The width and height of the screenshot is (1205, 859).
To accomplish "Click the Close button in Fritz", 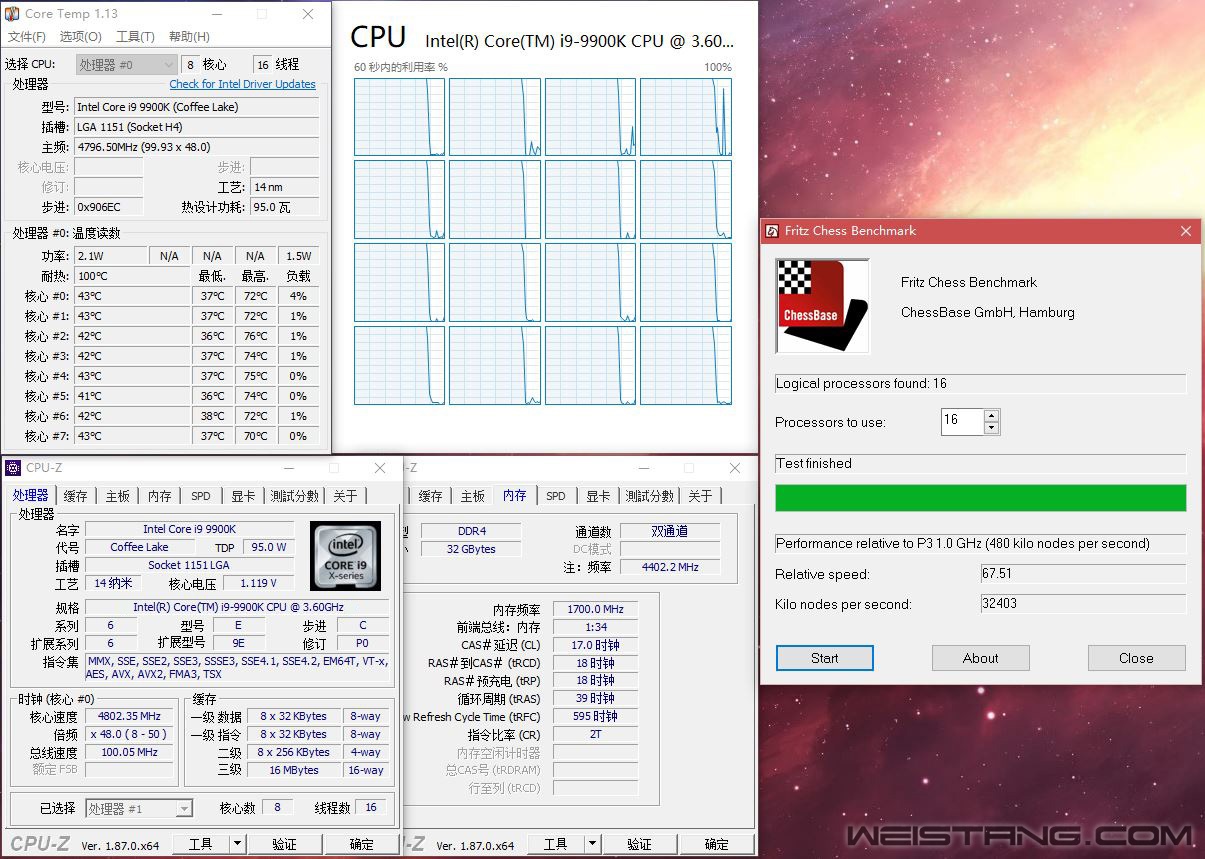I will coord(1136,658).
